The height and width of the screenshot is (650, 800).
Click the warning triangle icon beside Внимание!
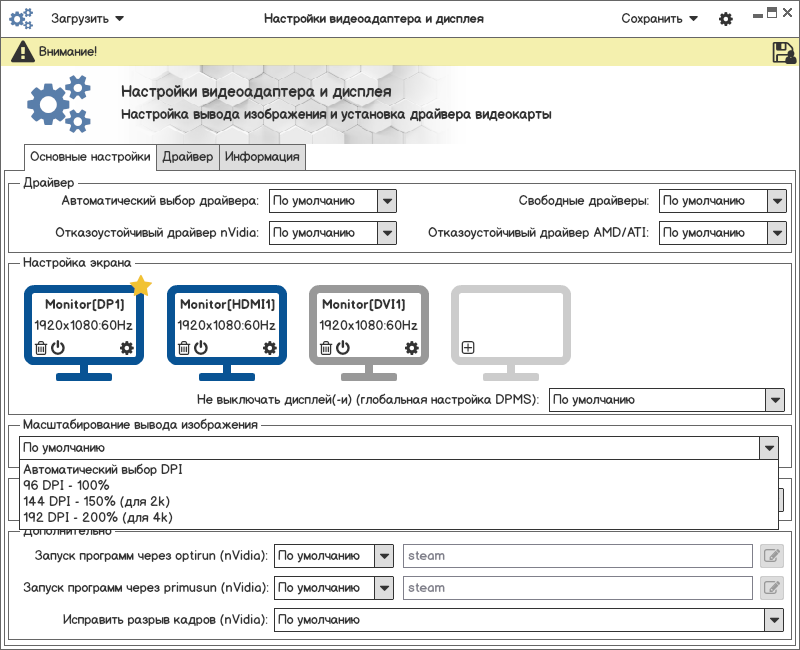click(x=22, y=52)
